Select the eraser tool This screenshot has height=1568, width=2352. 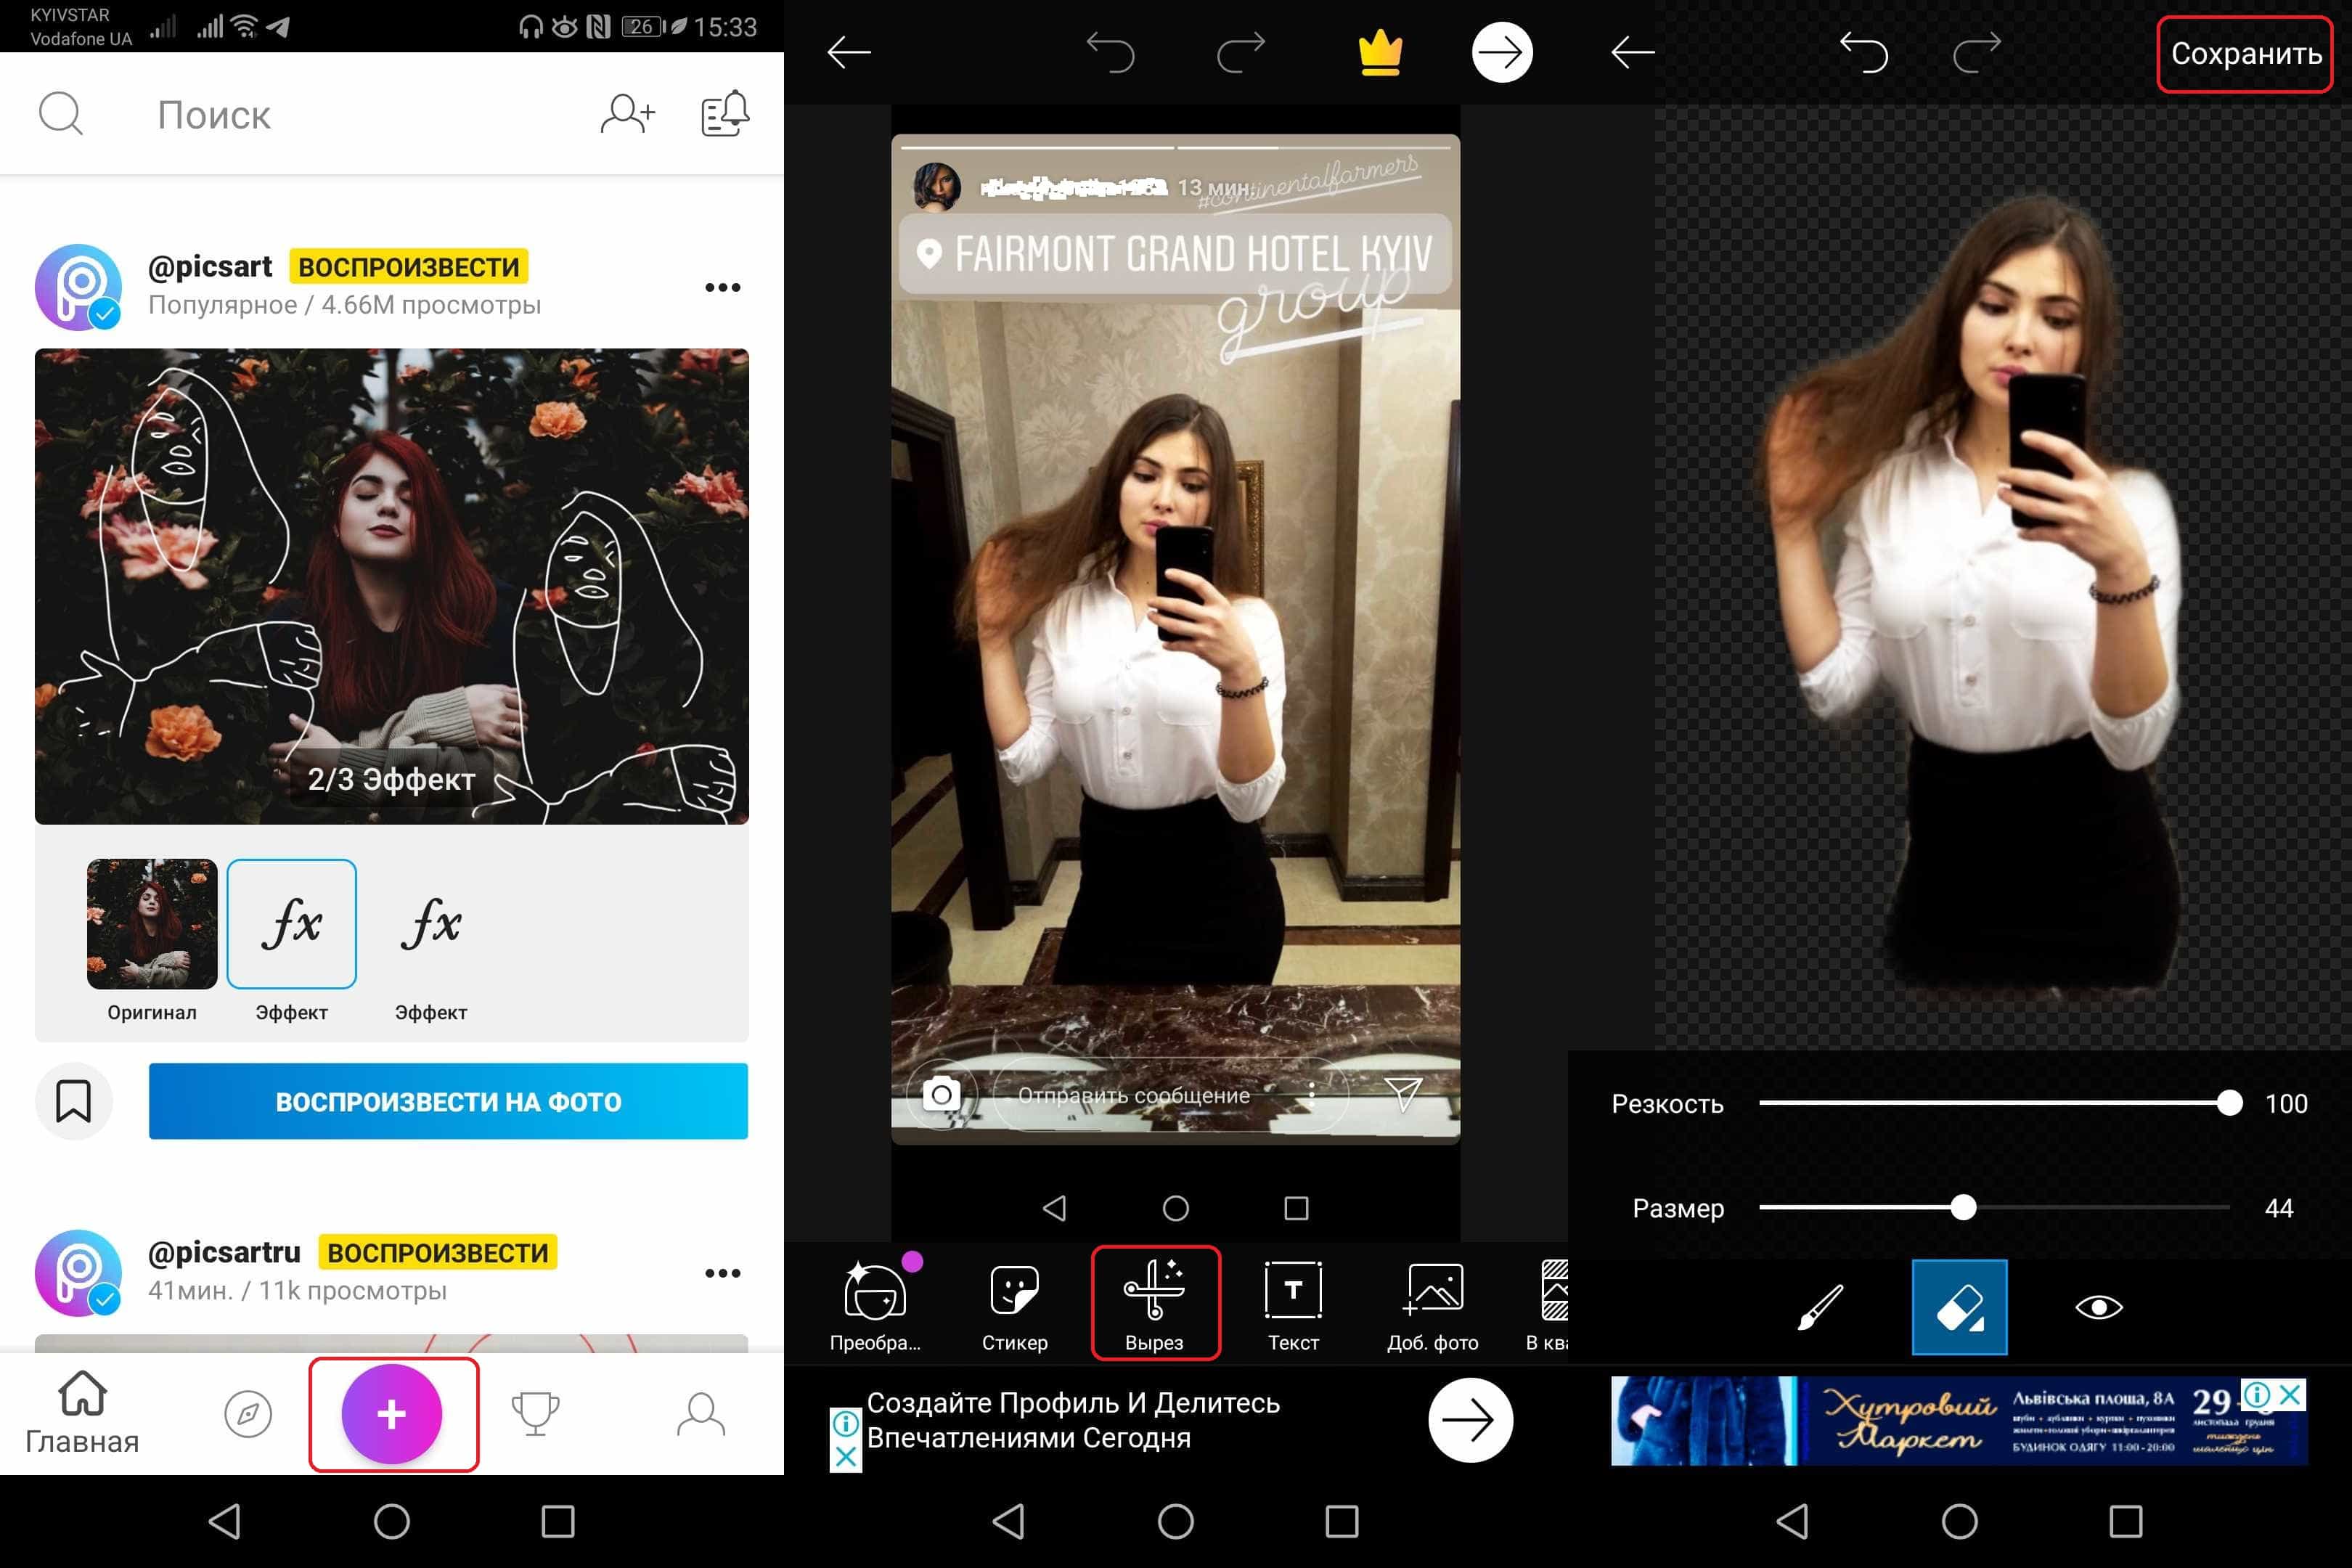(x=1960, y=1307)
